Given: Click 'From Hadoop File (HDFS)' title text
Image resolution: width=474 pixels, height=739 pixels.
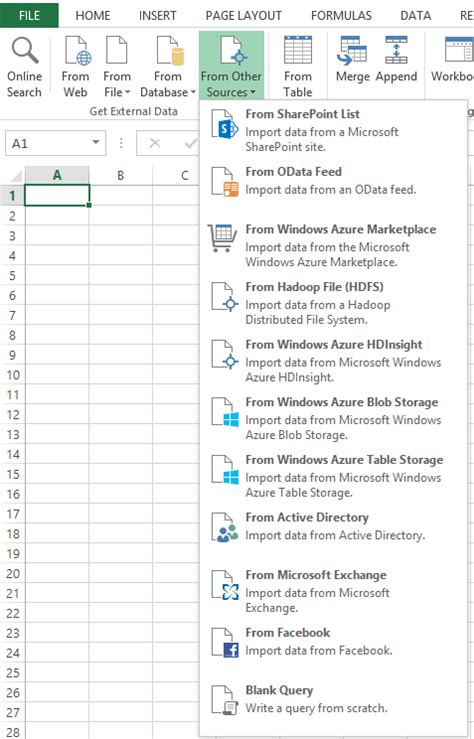Looking at the screenshot, I should coord(314,287).
